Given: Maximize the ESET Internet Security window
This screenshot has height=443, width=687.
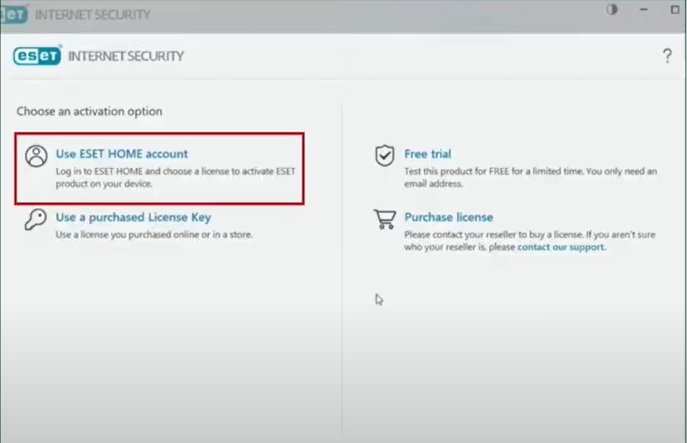Looking at the screenshot, I should (x=675, y=10).
